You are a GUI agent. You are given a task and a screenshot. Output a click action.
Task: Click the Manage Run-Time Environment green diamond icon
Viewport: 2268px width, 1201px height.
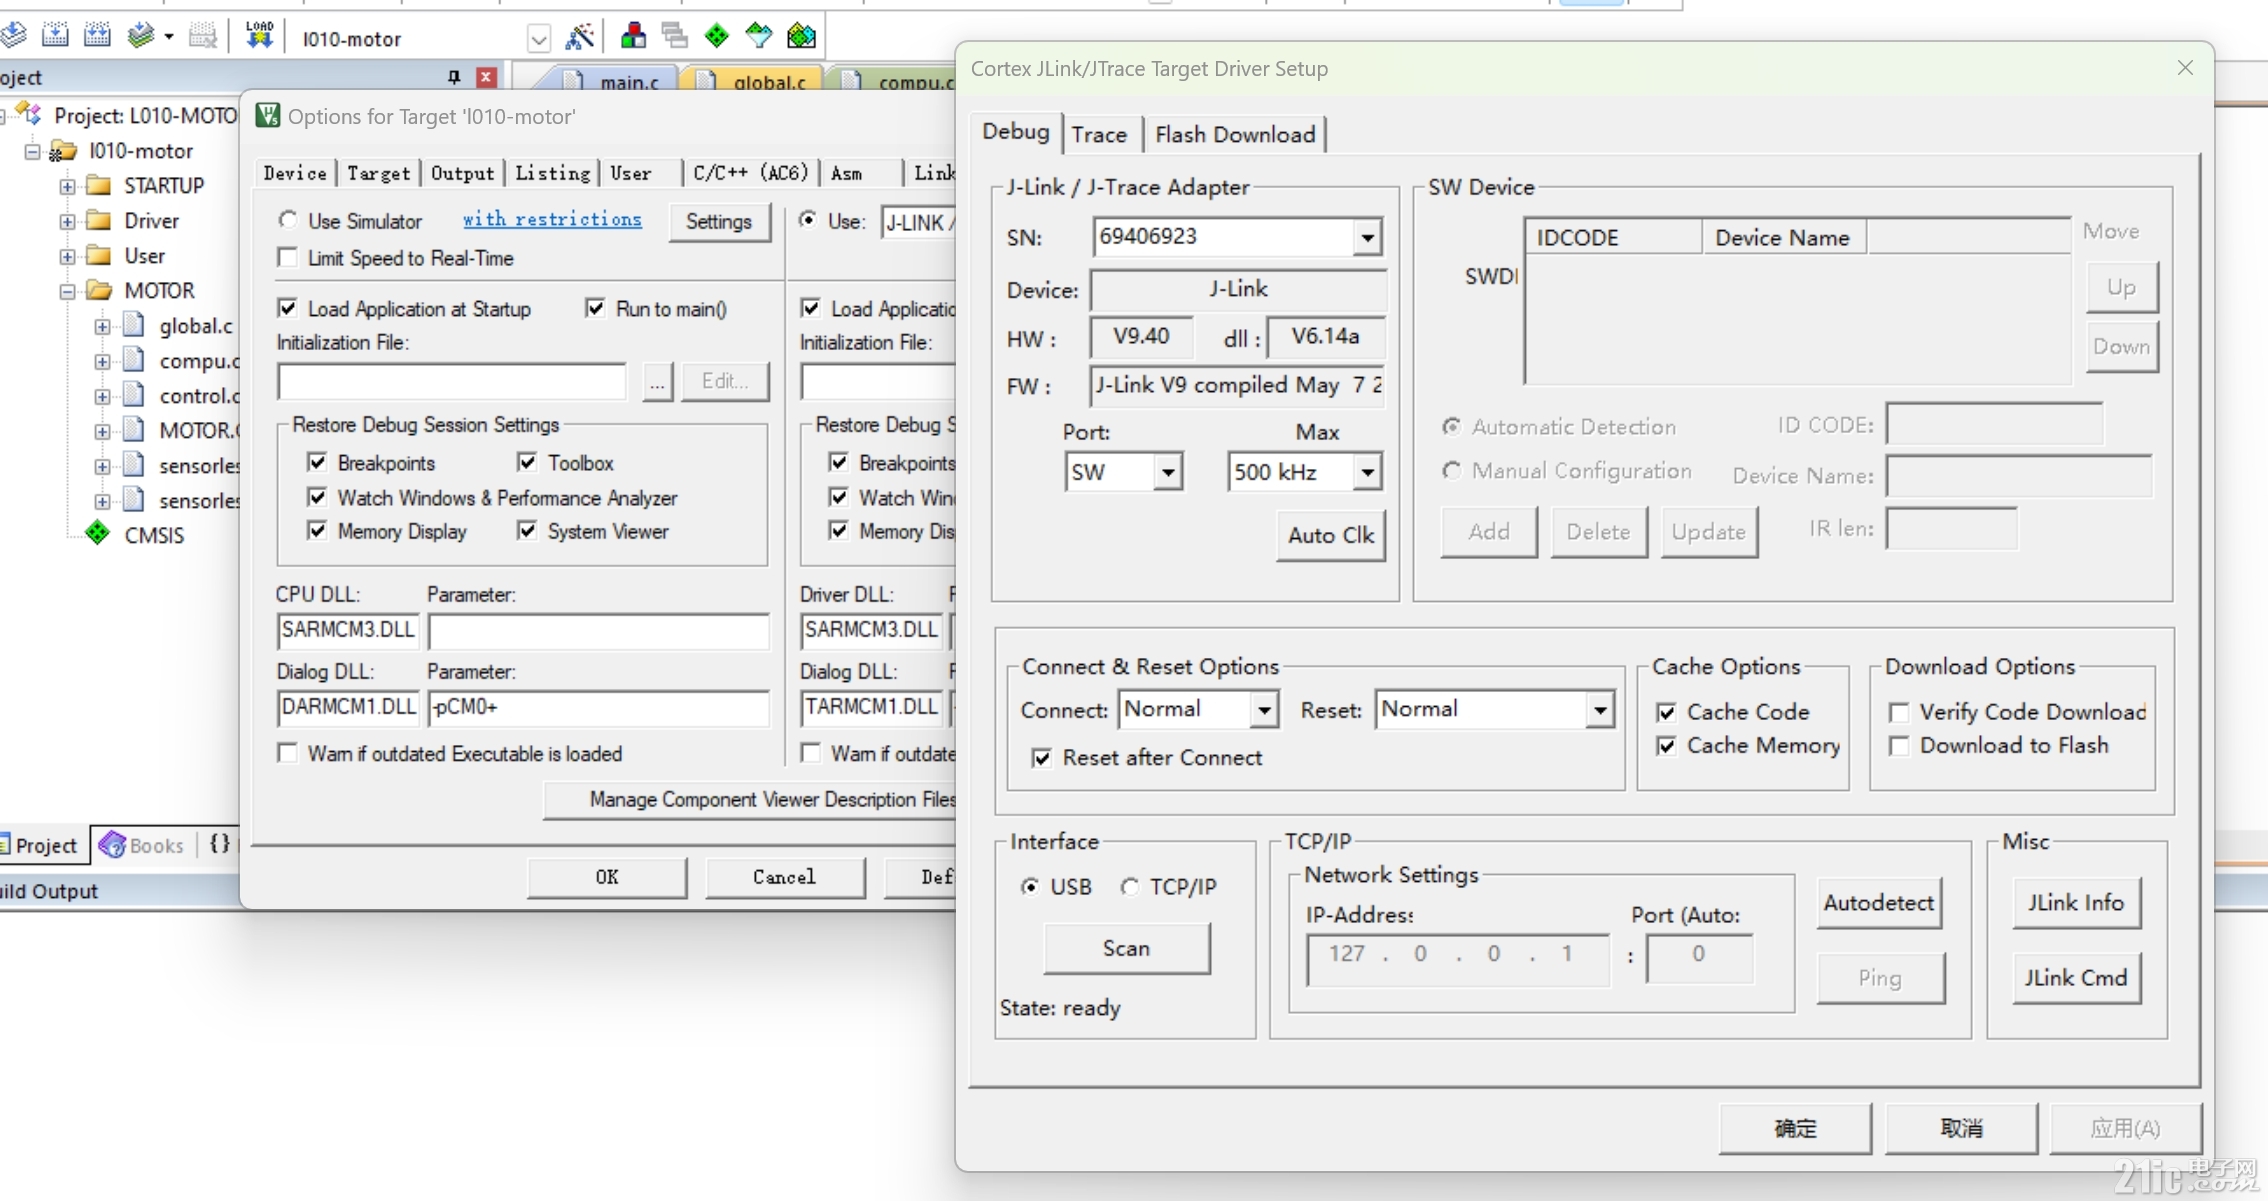717,36
